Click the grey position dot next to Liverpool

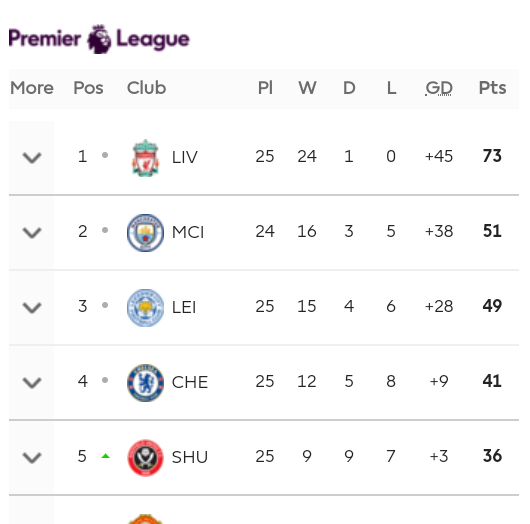tap(105, 155)
